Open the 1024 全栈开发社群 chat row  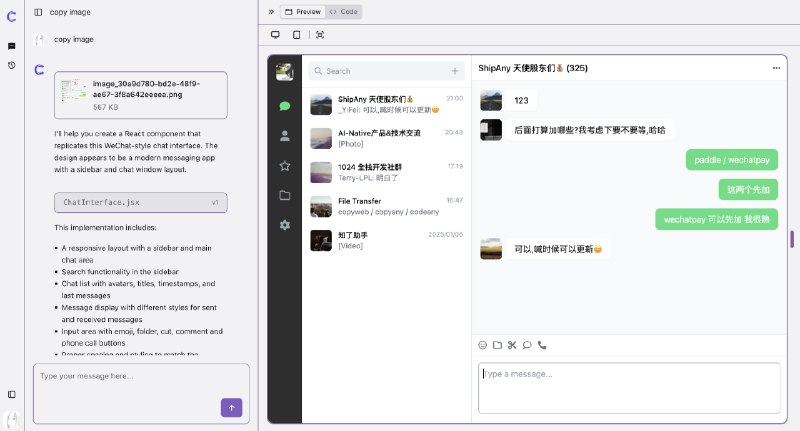(x=387, y=172)
